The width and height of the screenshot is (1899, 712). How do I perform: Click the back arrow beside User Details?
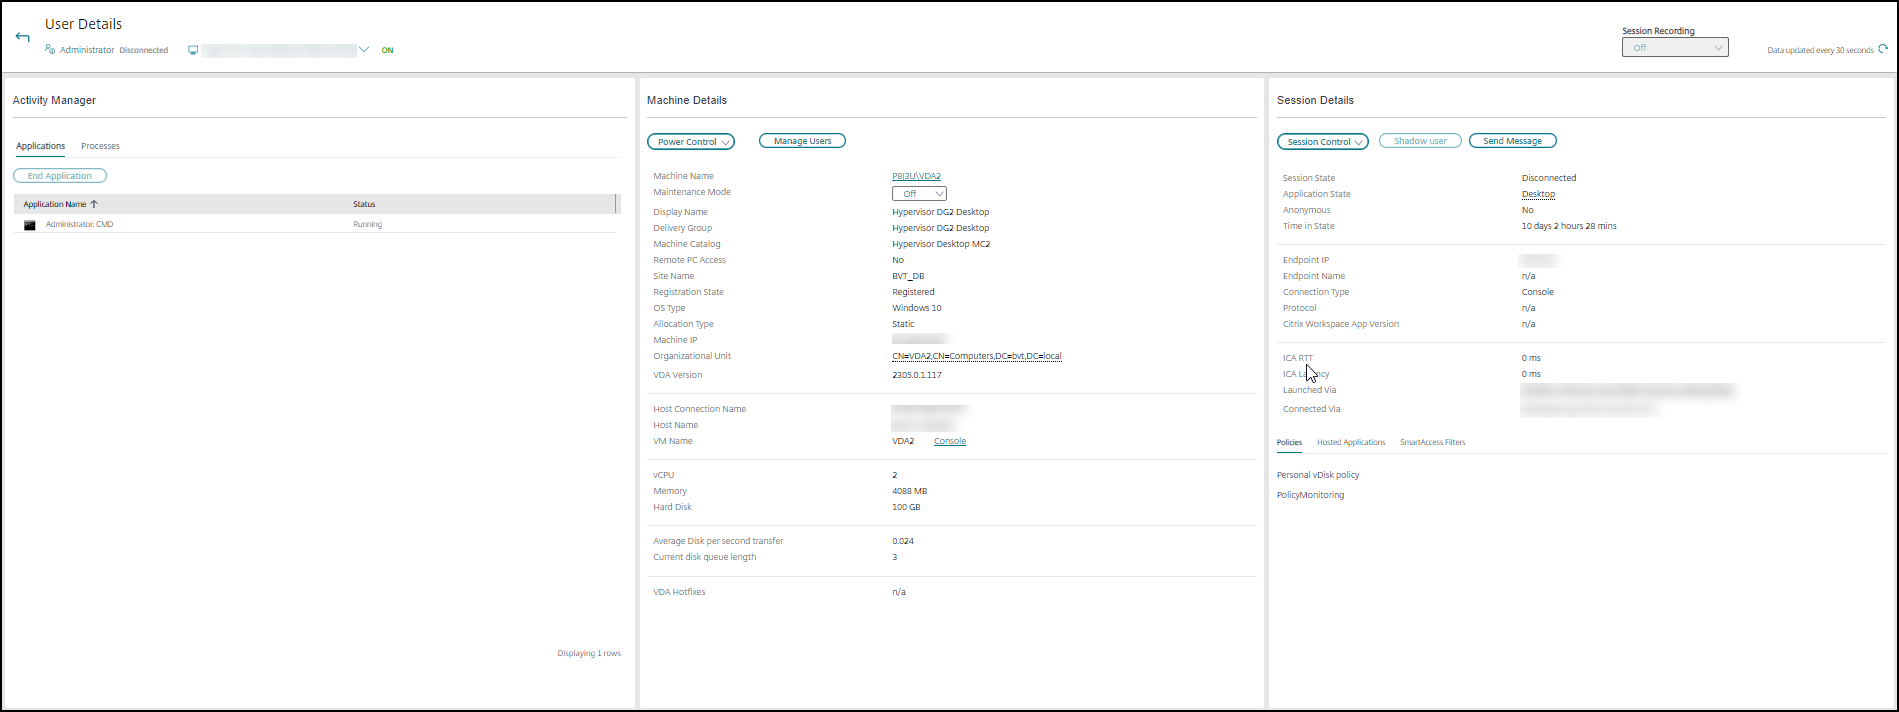[x=22, y=37]
